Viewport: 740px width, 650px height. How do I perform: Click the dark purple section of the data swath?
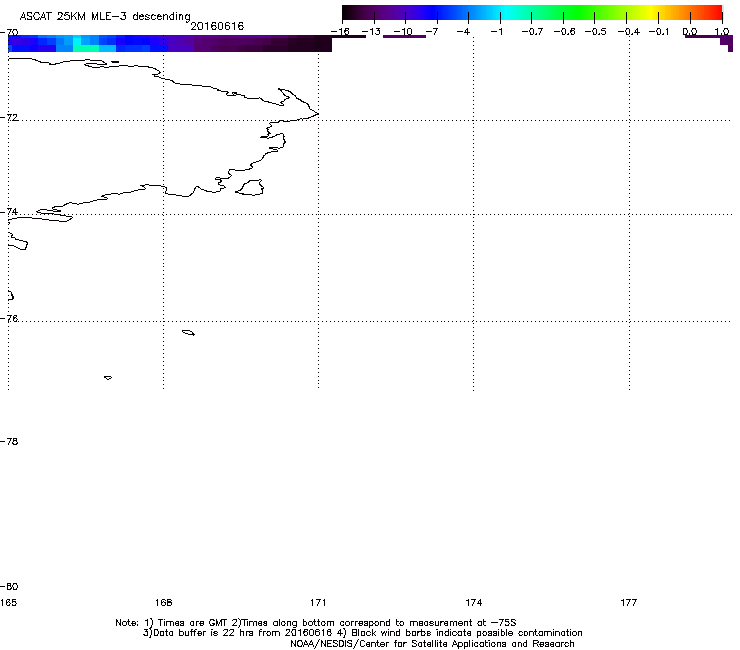click(262, 43)
